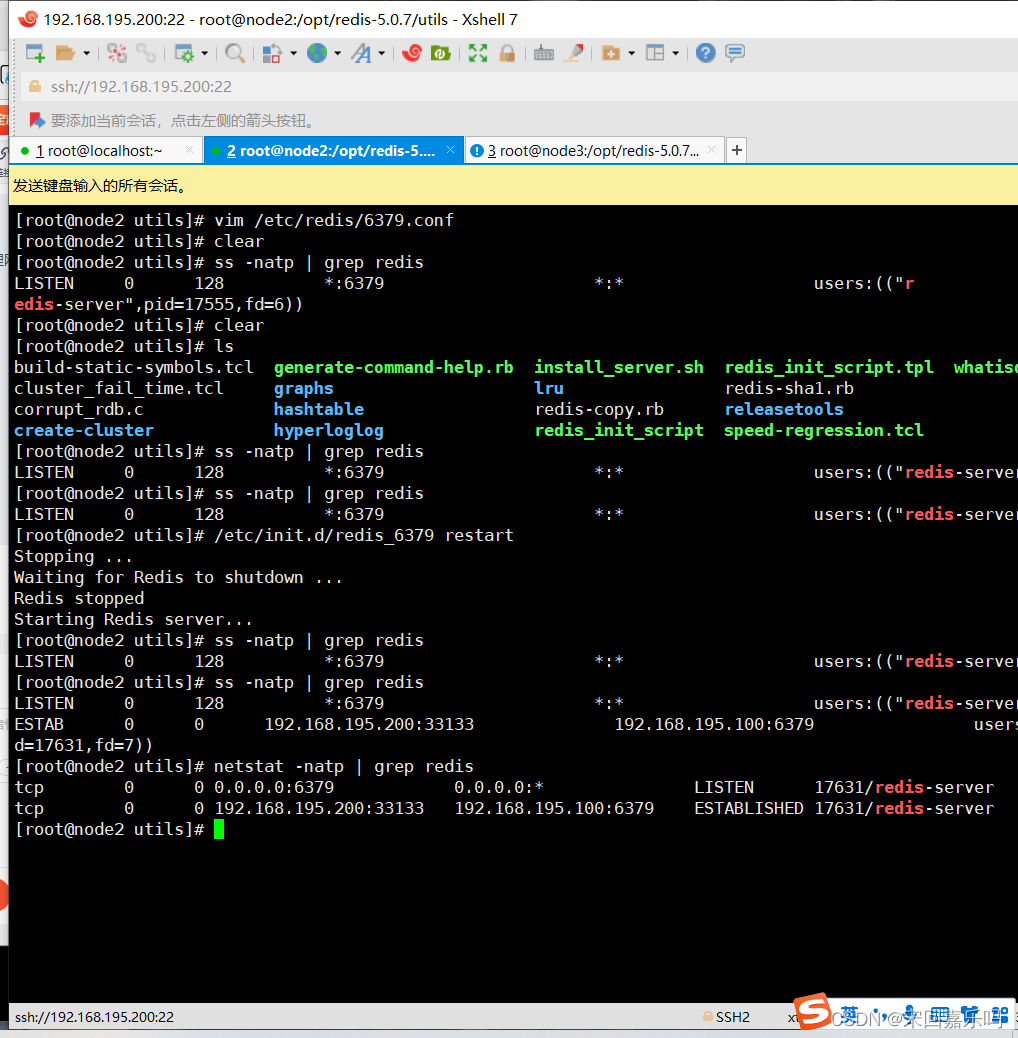
Task: Expand the Properties dropdown arrow
Action: 205,53
